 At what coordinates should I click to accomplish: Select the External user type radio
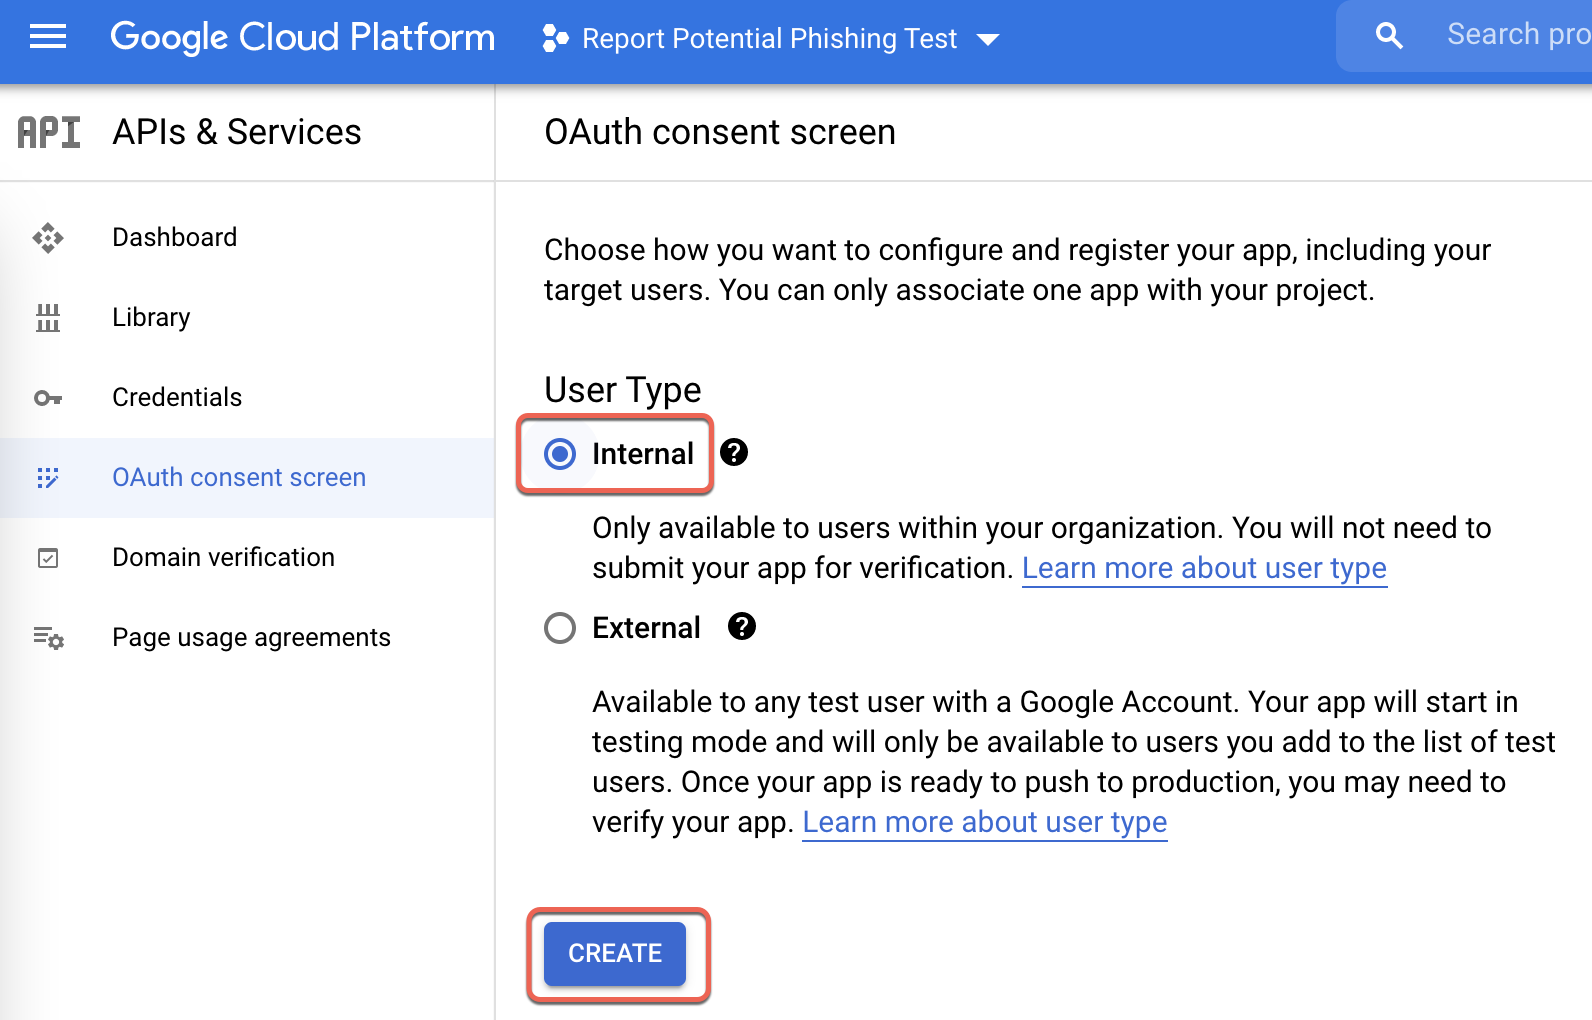point(560,628)
